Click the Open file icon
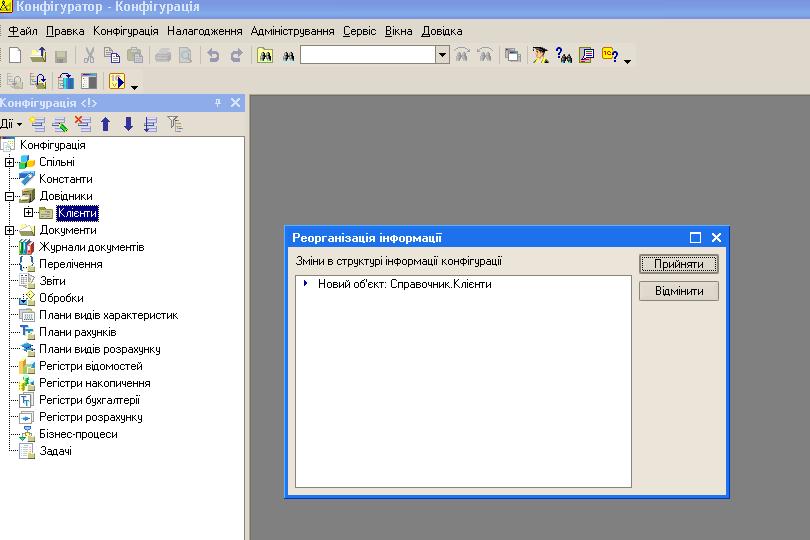810x540 pixels. [38, 55]
